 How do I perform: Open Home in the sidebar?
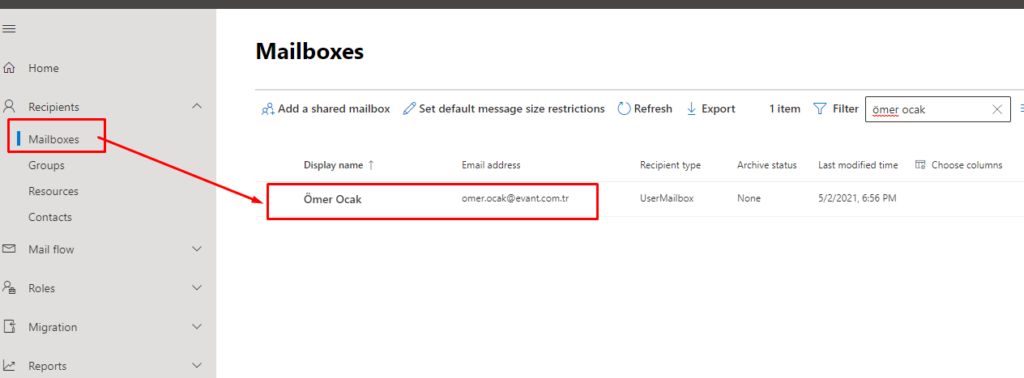coord(44,68)
